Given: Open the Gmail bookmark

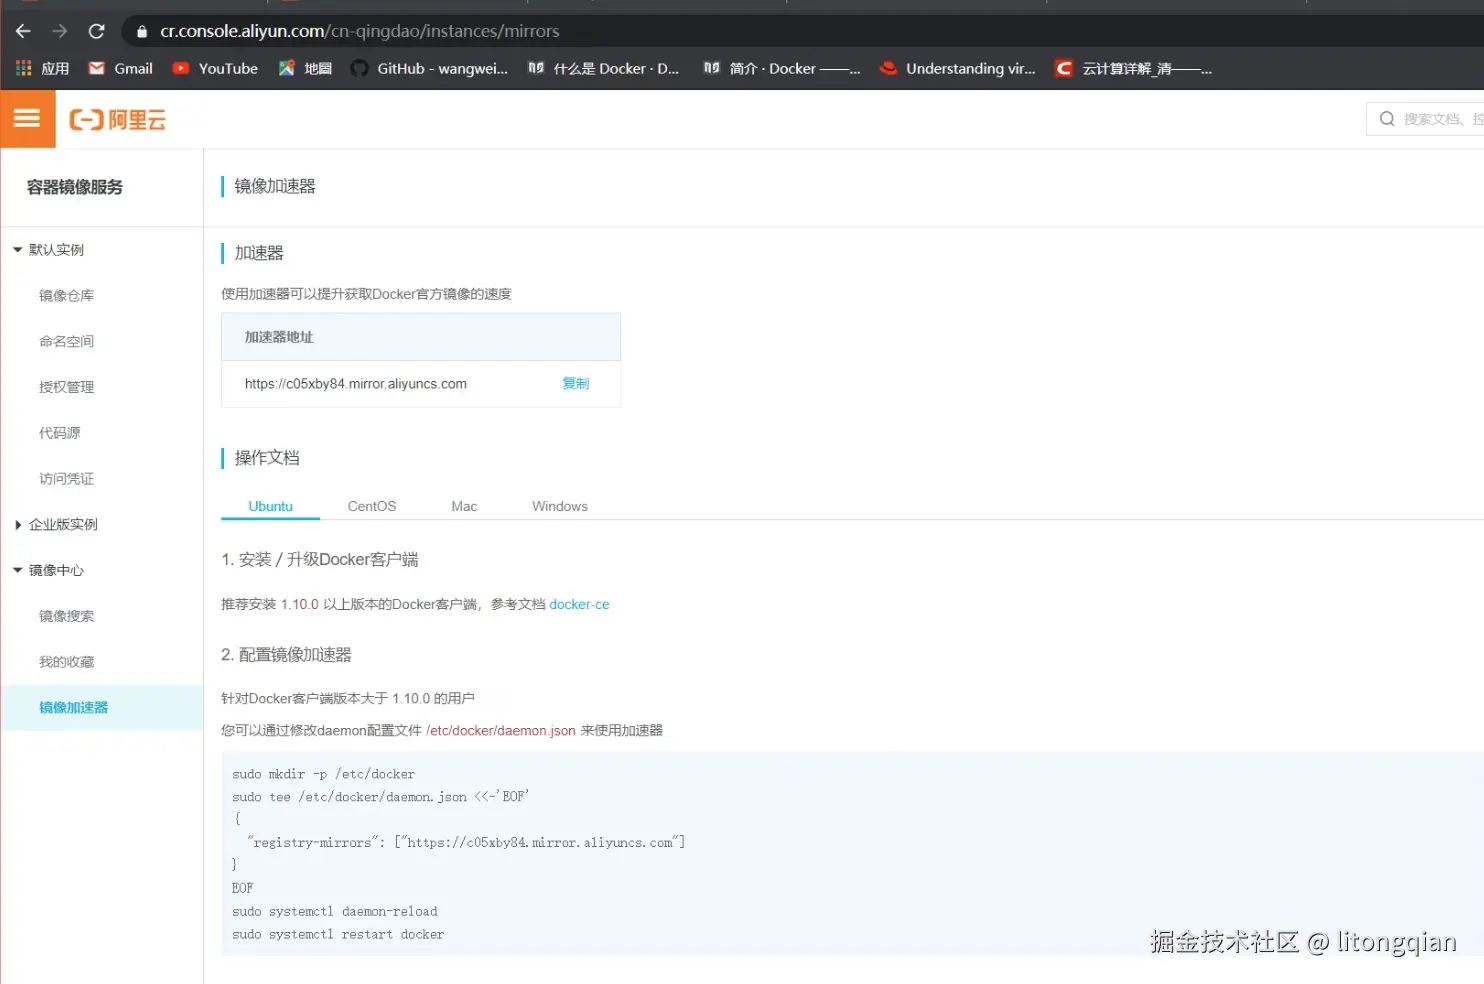Looking at the screenshot, I should (x=121, y=68).
